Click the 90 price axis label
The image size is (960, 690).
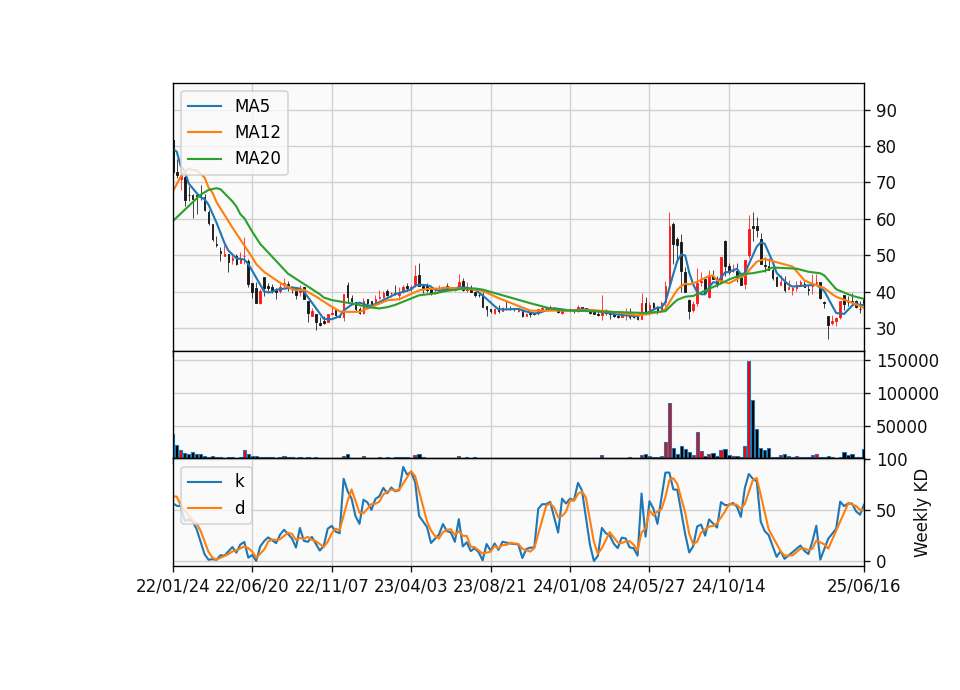[x=887, y=111]
